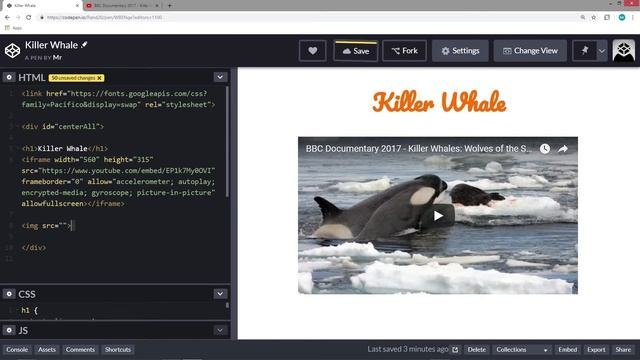
Task: Click the CSS editor scrollbar
Action: click(227, 305)
